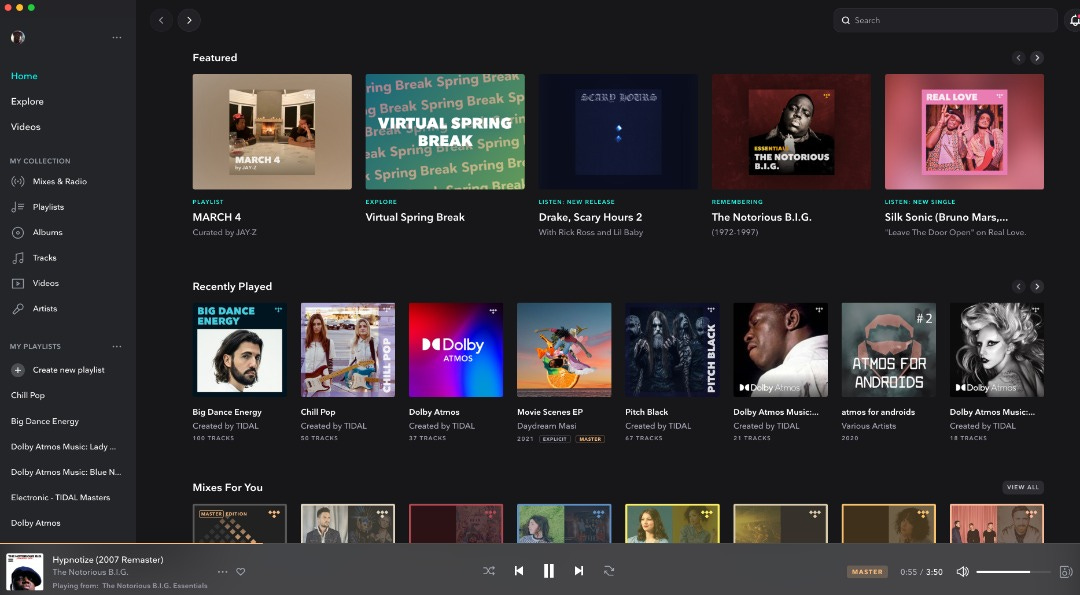
Task: Open Movie Scenes EP album cover
Action: click(x=564, y=350)
